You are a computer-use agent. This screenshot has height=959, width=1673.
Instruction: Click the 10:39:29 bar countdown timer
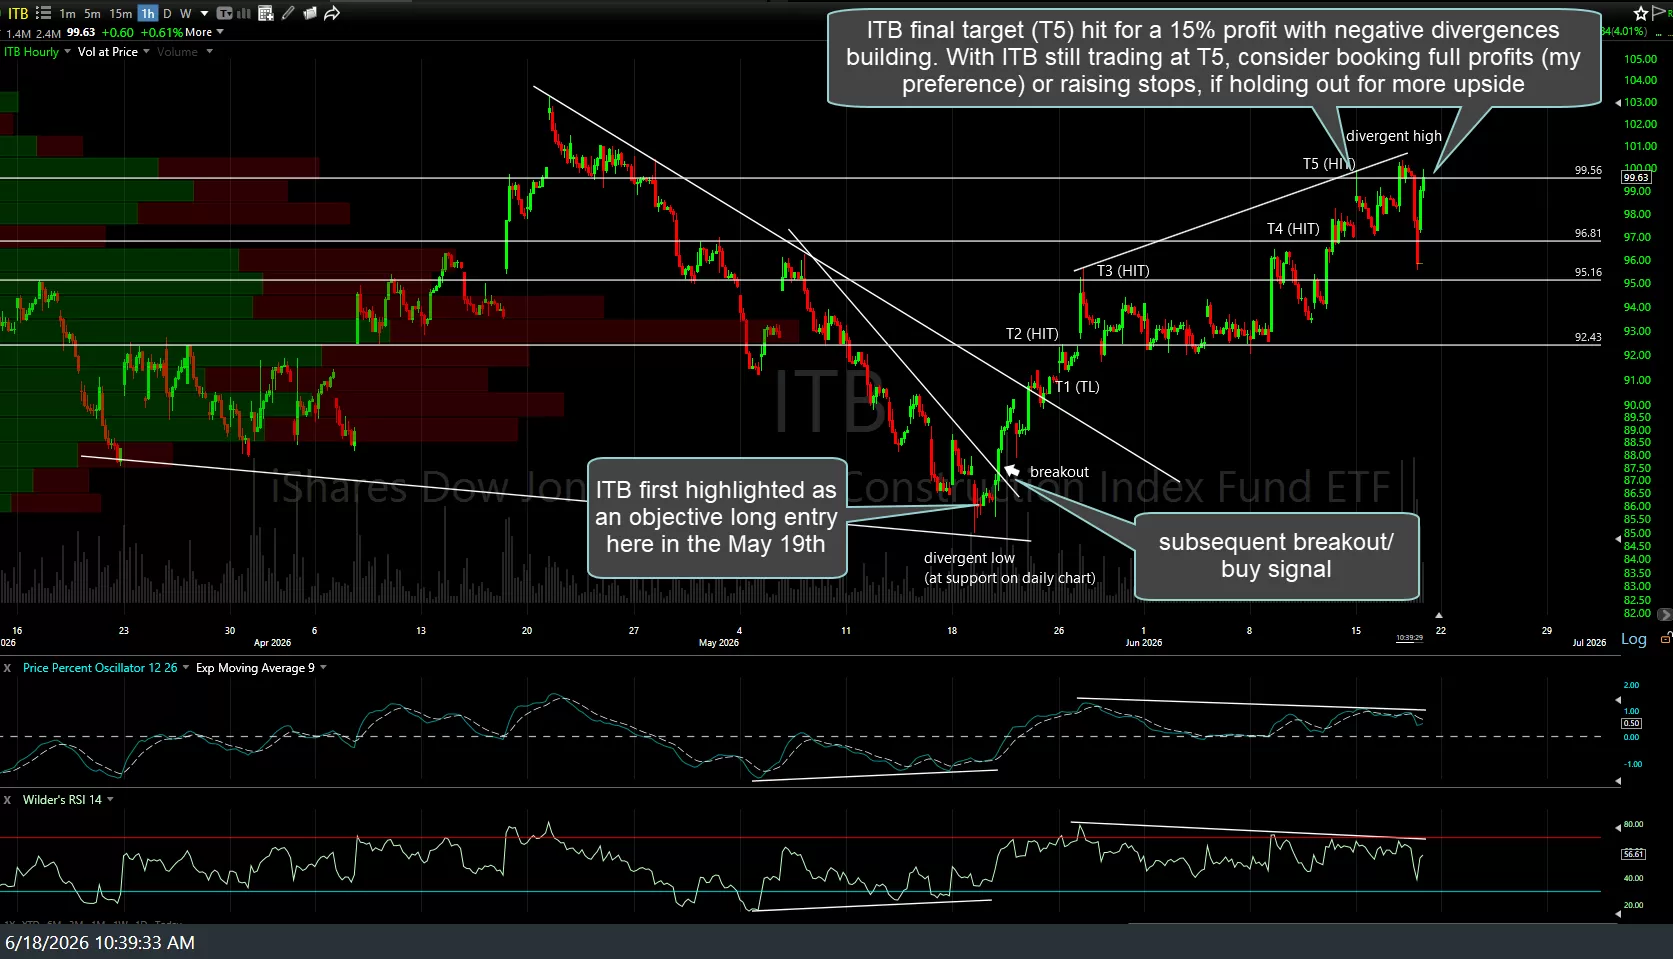(x=1409, y=637)
